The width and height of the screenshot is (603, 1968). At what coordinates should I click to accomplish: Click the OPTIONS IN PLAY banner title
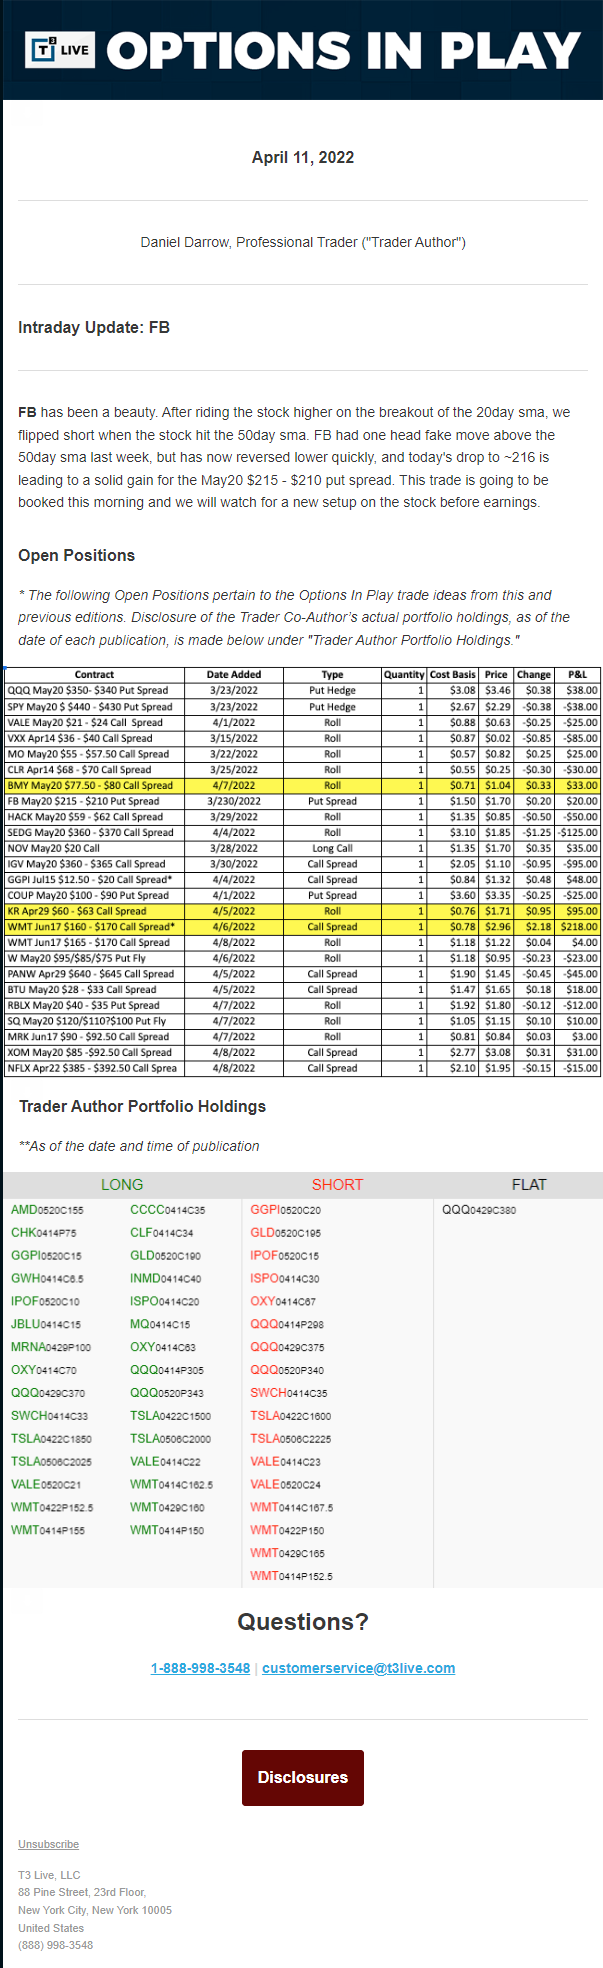pos(343,51)
